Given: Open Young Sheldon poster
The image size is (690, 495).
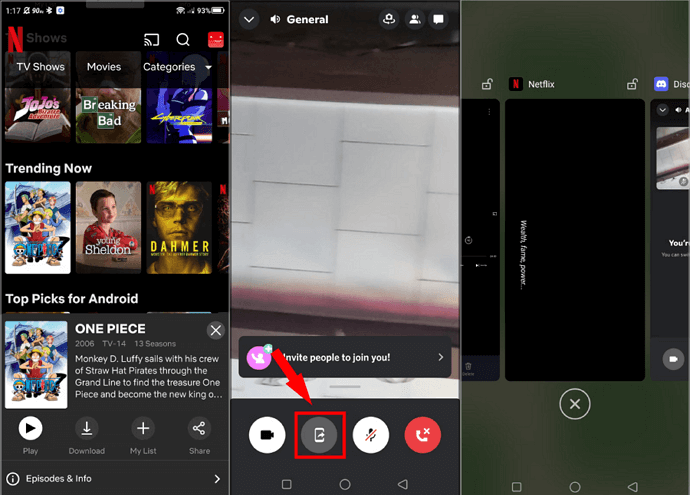Looking at the screenshot, I should (108, 227).
